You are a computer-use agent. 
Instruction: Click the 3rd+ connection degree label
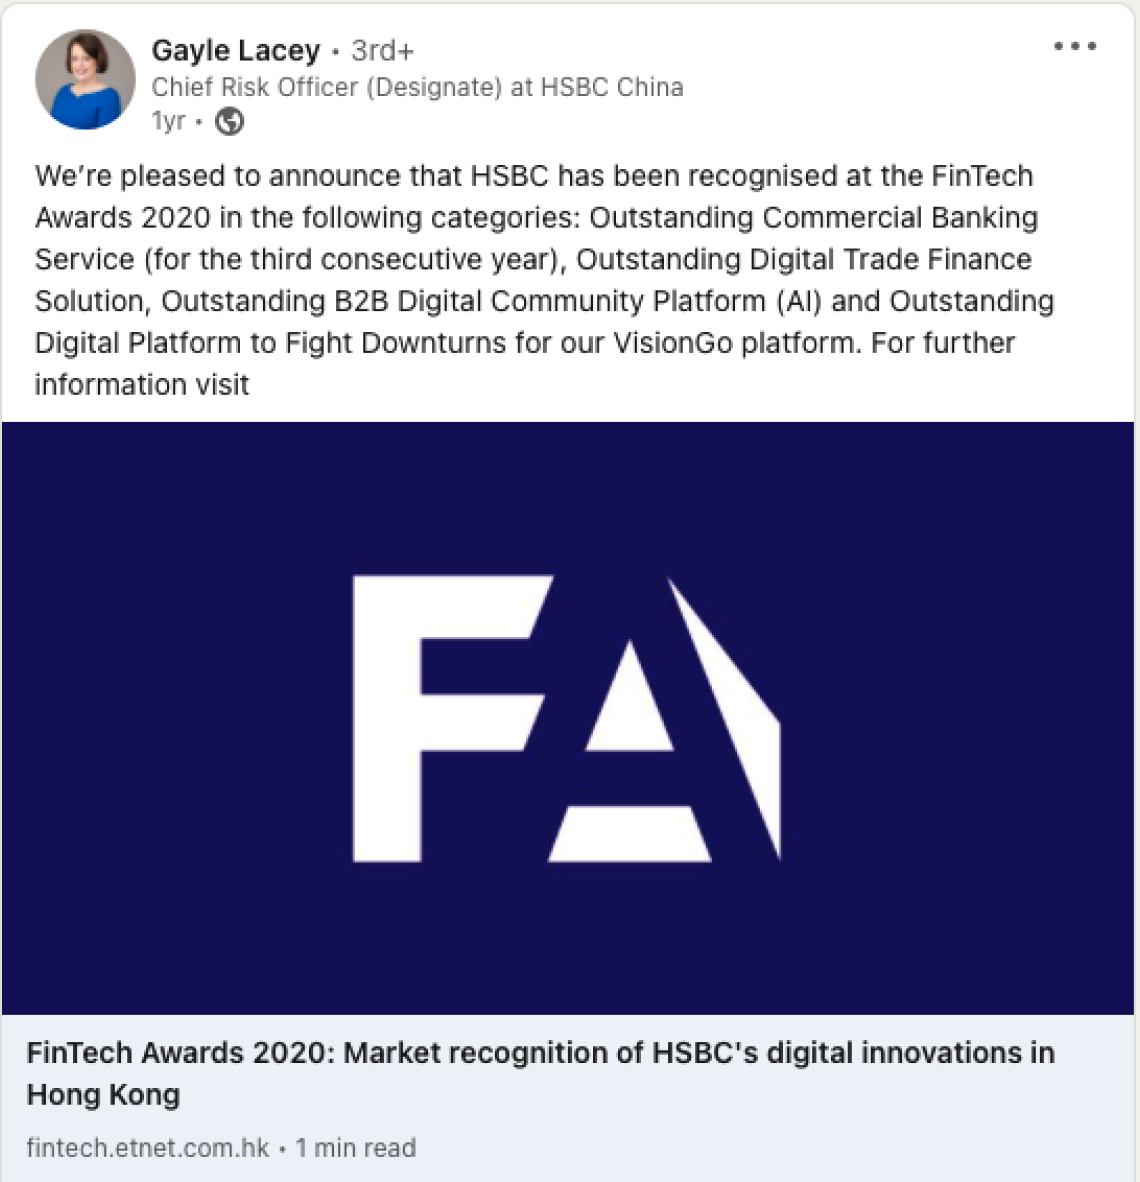click(x=382, y=51)
